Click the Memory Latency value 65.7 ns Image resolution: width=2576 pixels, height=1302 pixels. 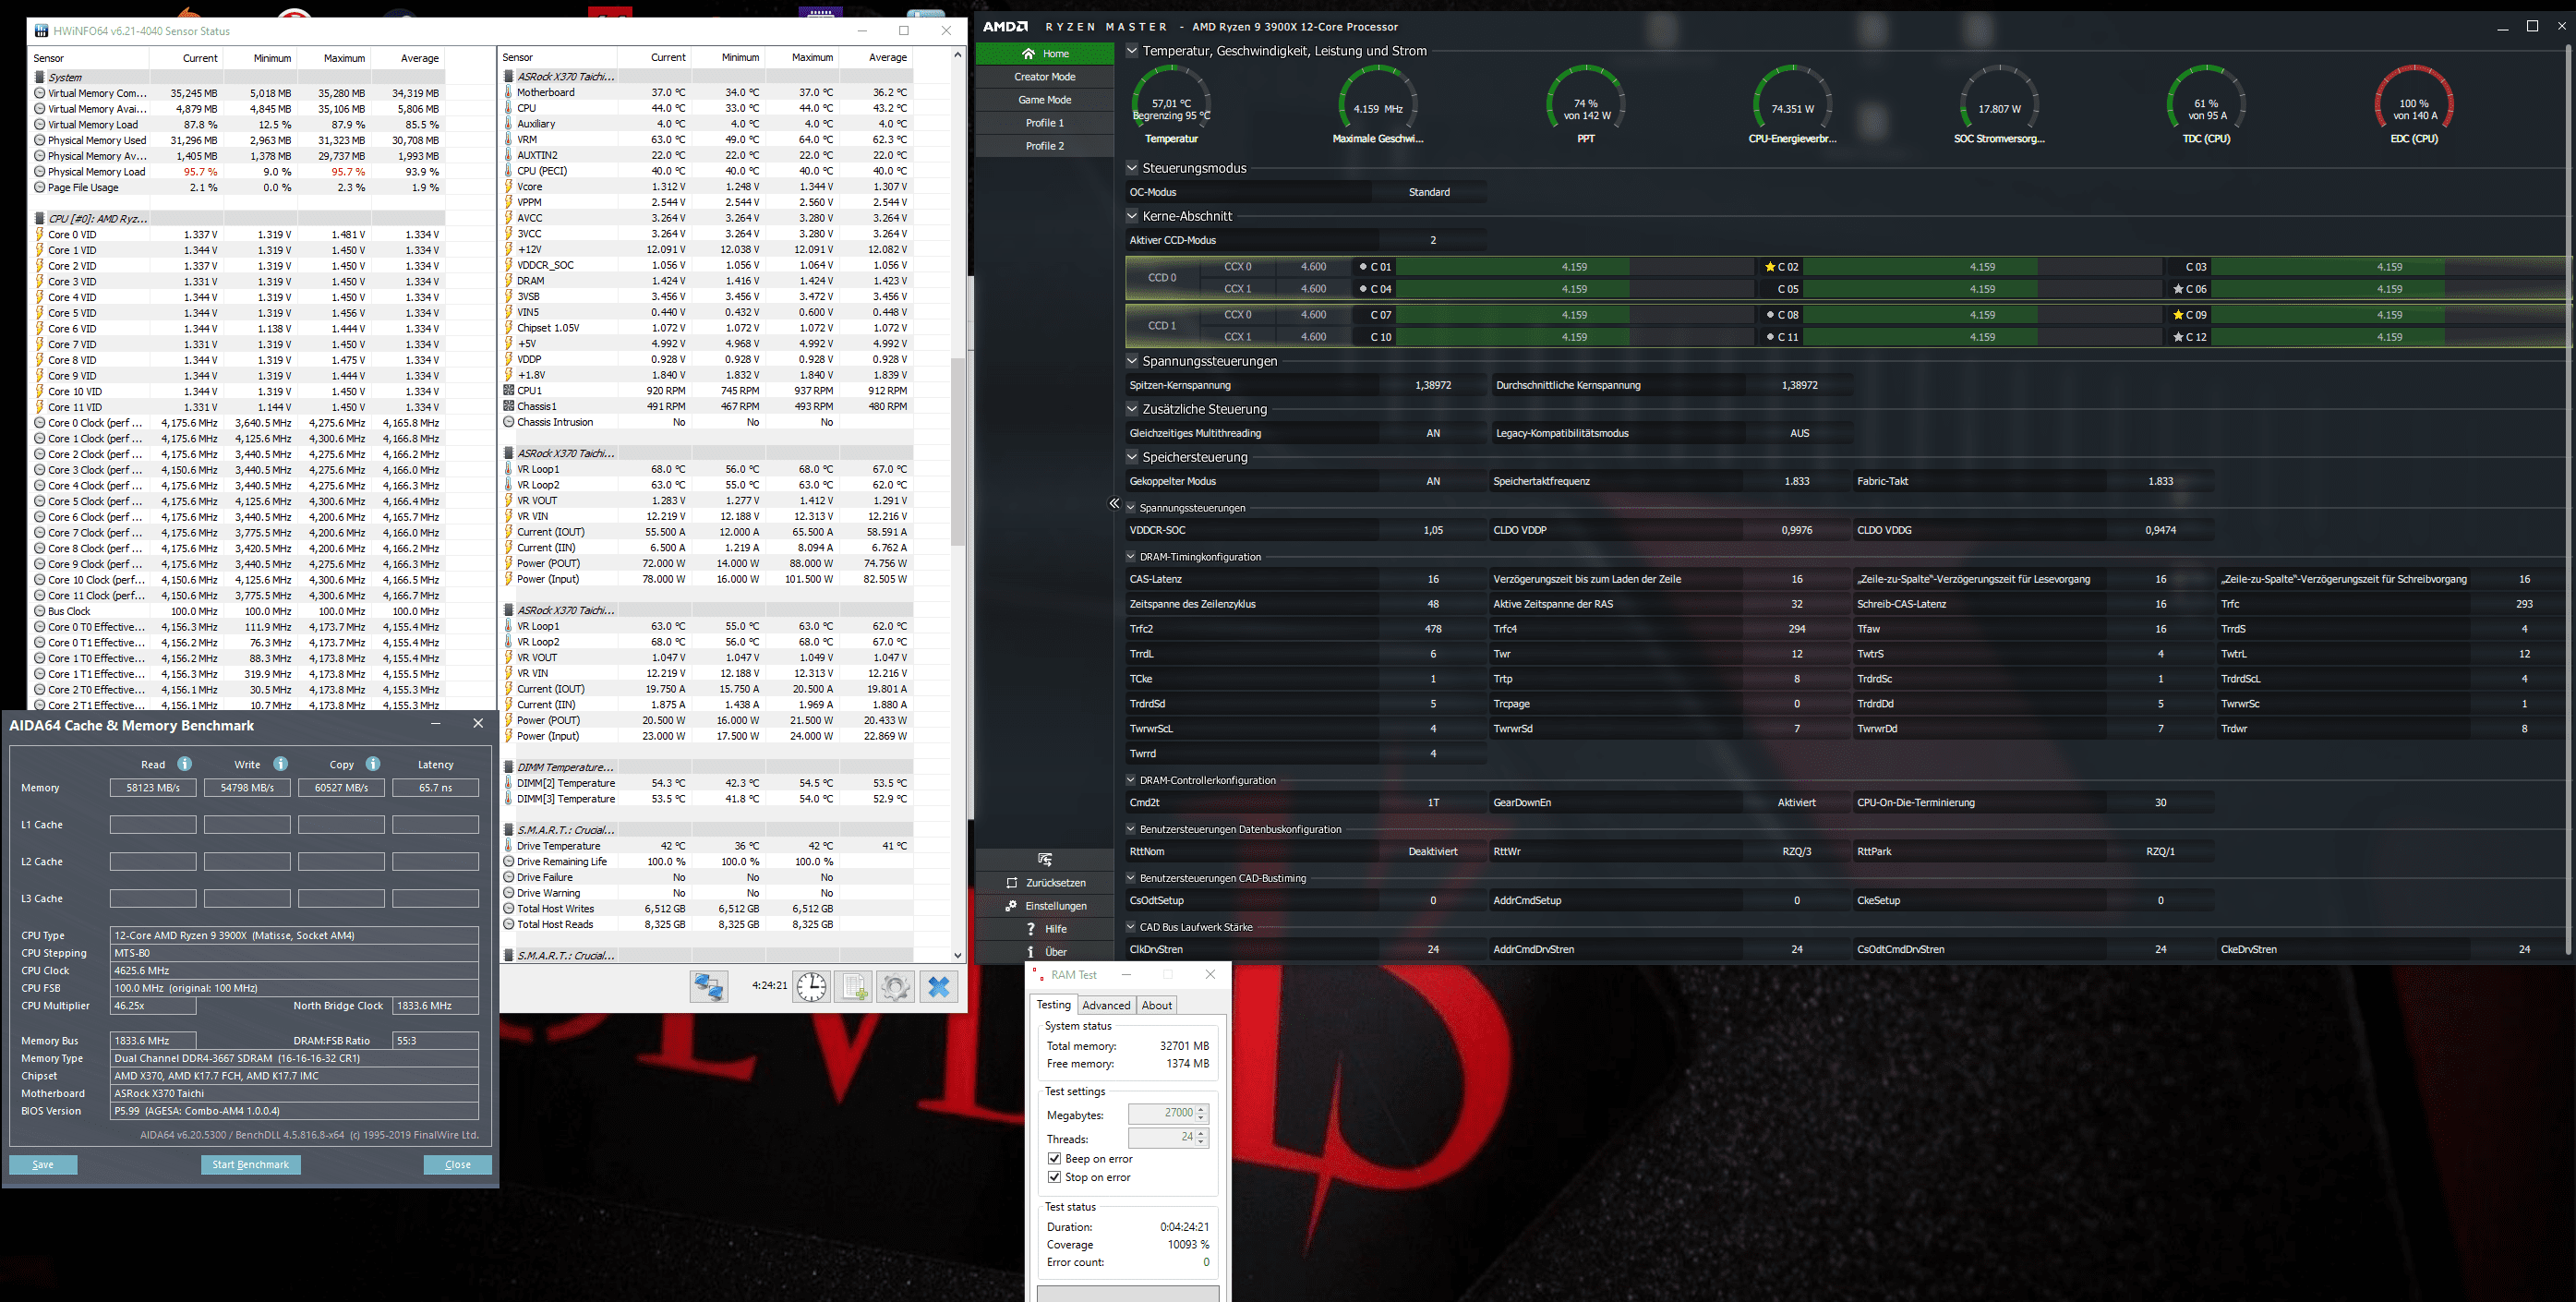coord(435,788)
